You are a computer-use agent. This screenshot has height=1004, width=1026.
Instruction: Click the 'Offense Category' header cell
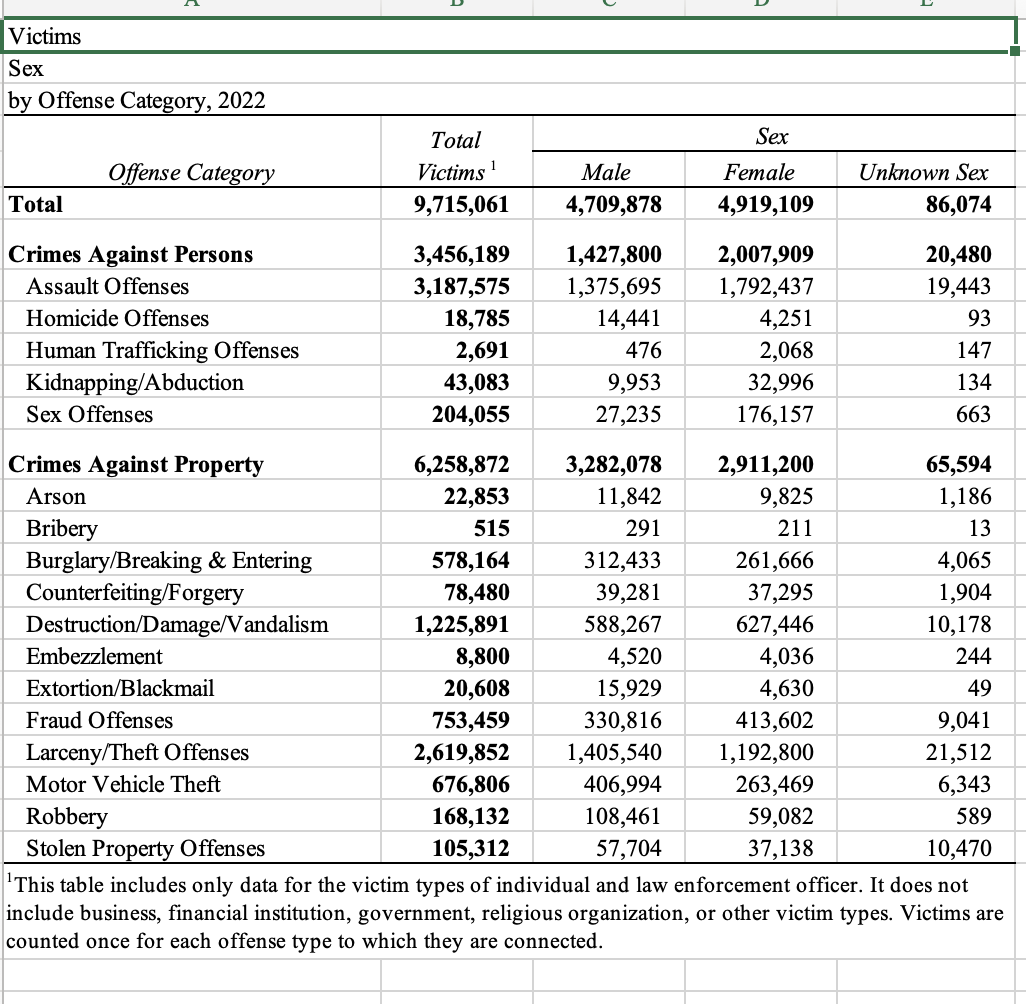click(190, 172)
